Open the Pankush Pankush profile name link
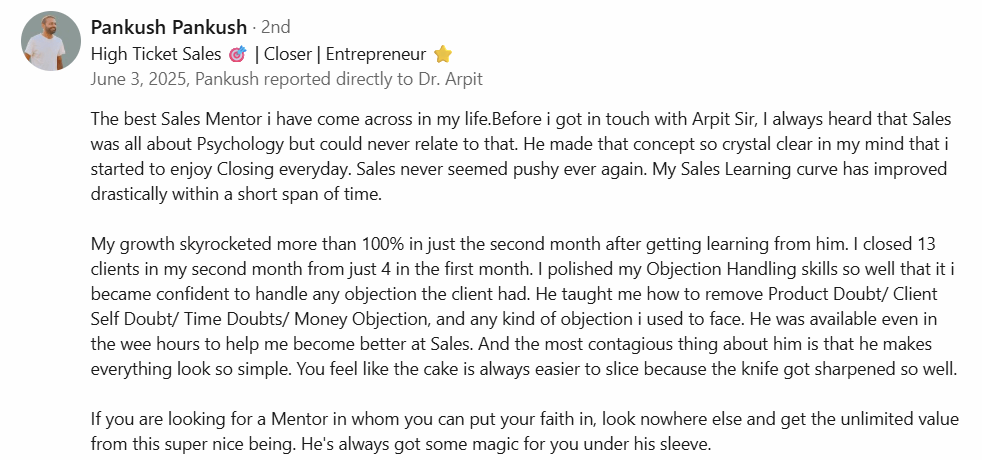The height and width of the screenshot is (460, 982). [166, 27]
